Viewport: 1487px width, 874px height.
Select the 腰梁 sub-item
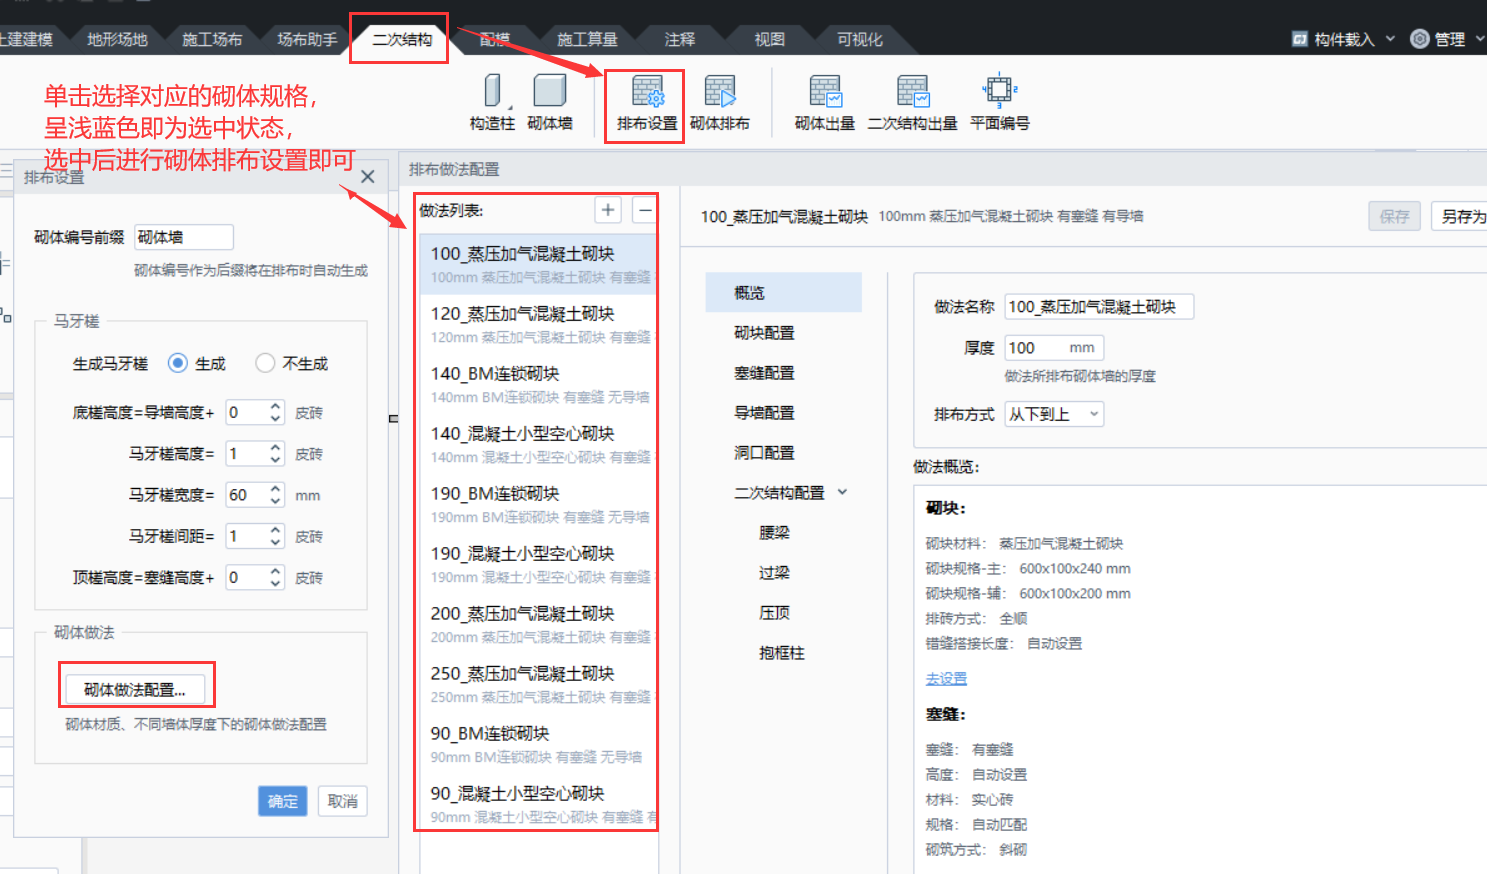pyautogui.click(x=775, y=532)
